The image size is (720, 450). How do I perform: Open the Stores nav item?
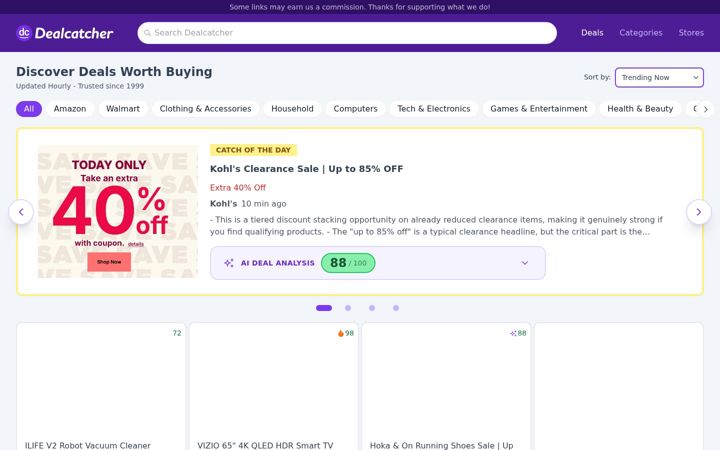691,33
